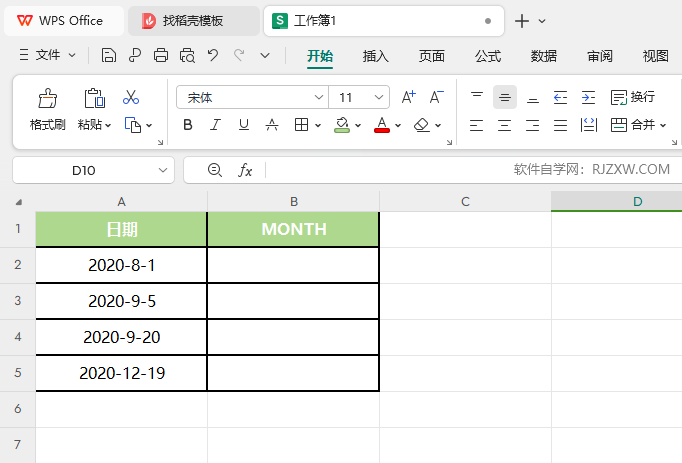Toggle Strikethrough formatting
The height and width of the screenshot is (463, 682).
272,125
